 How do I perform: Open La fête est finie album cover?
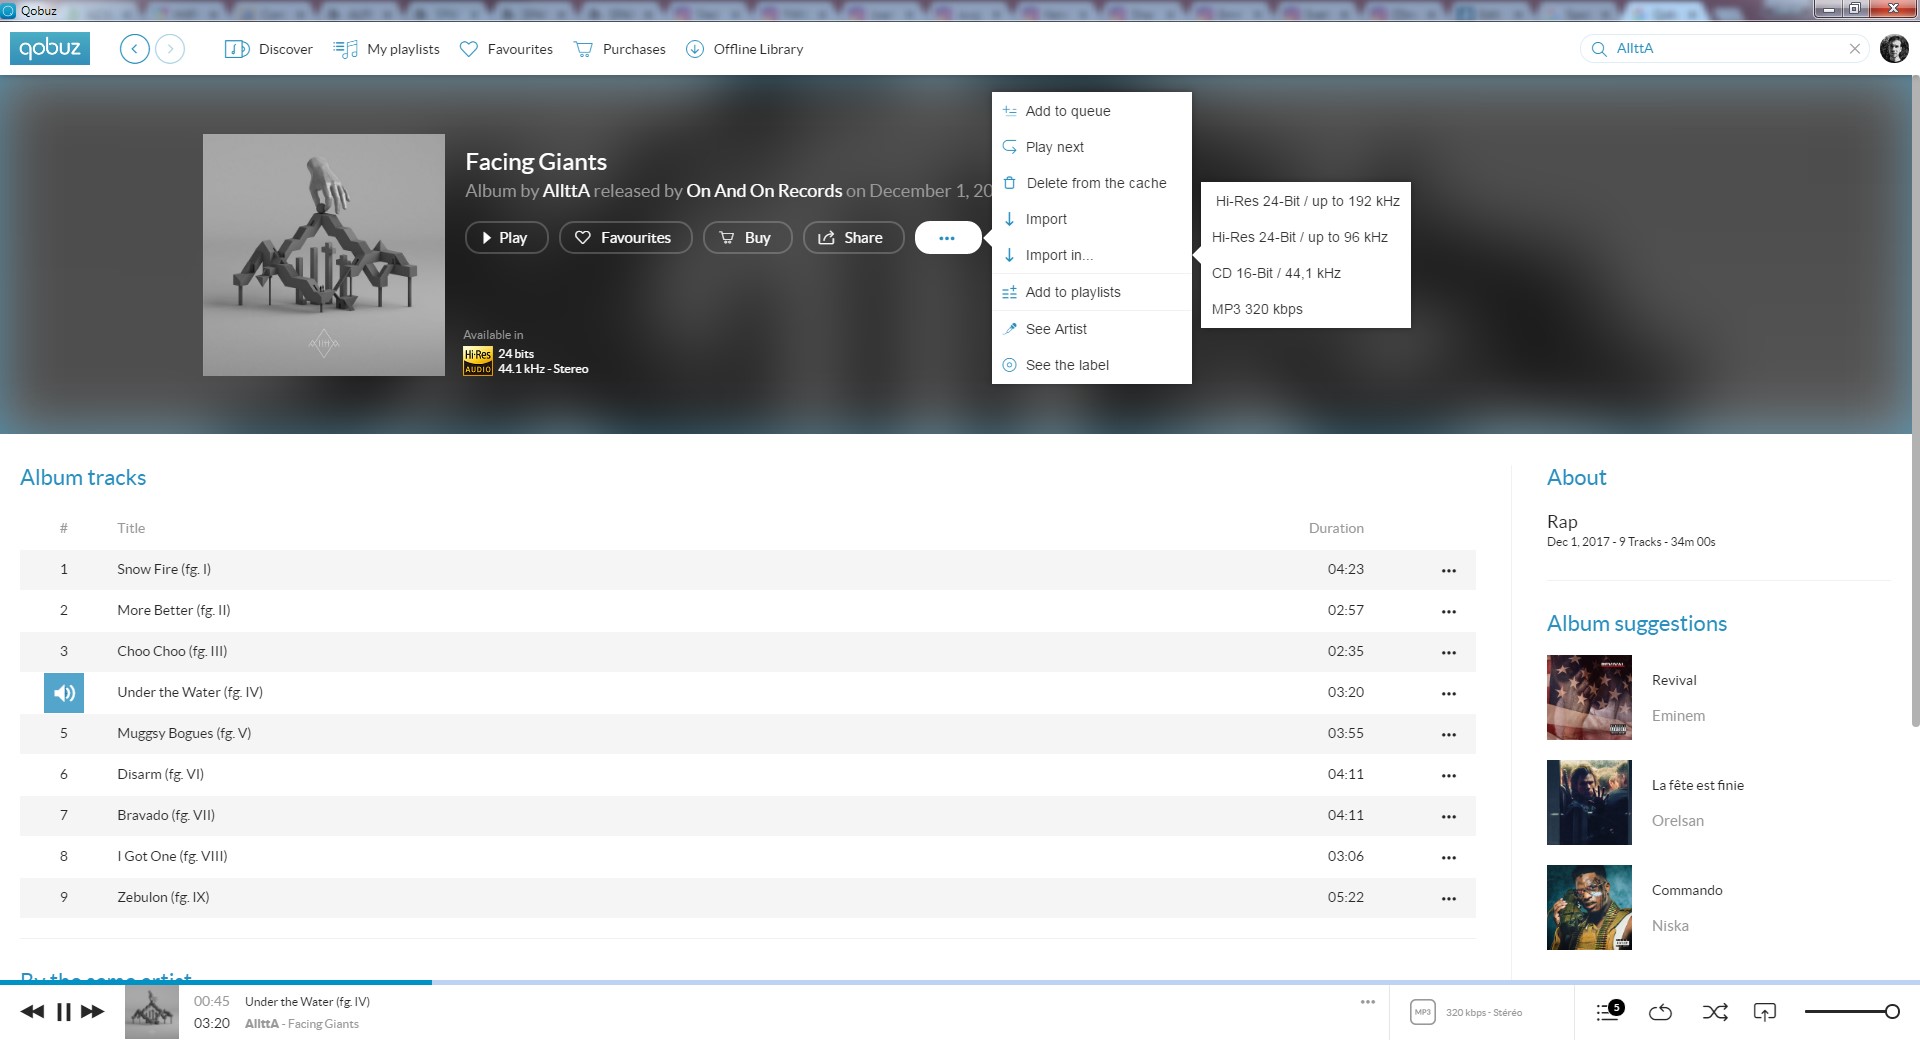pyautogui.click(x=1589, y=802)
